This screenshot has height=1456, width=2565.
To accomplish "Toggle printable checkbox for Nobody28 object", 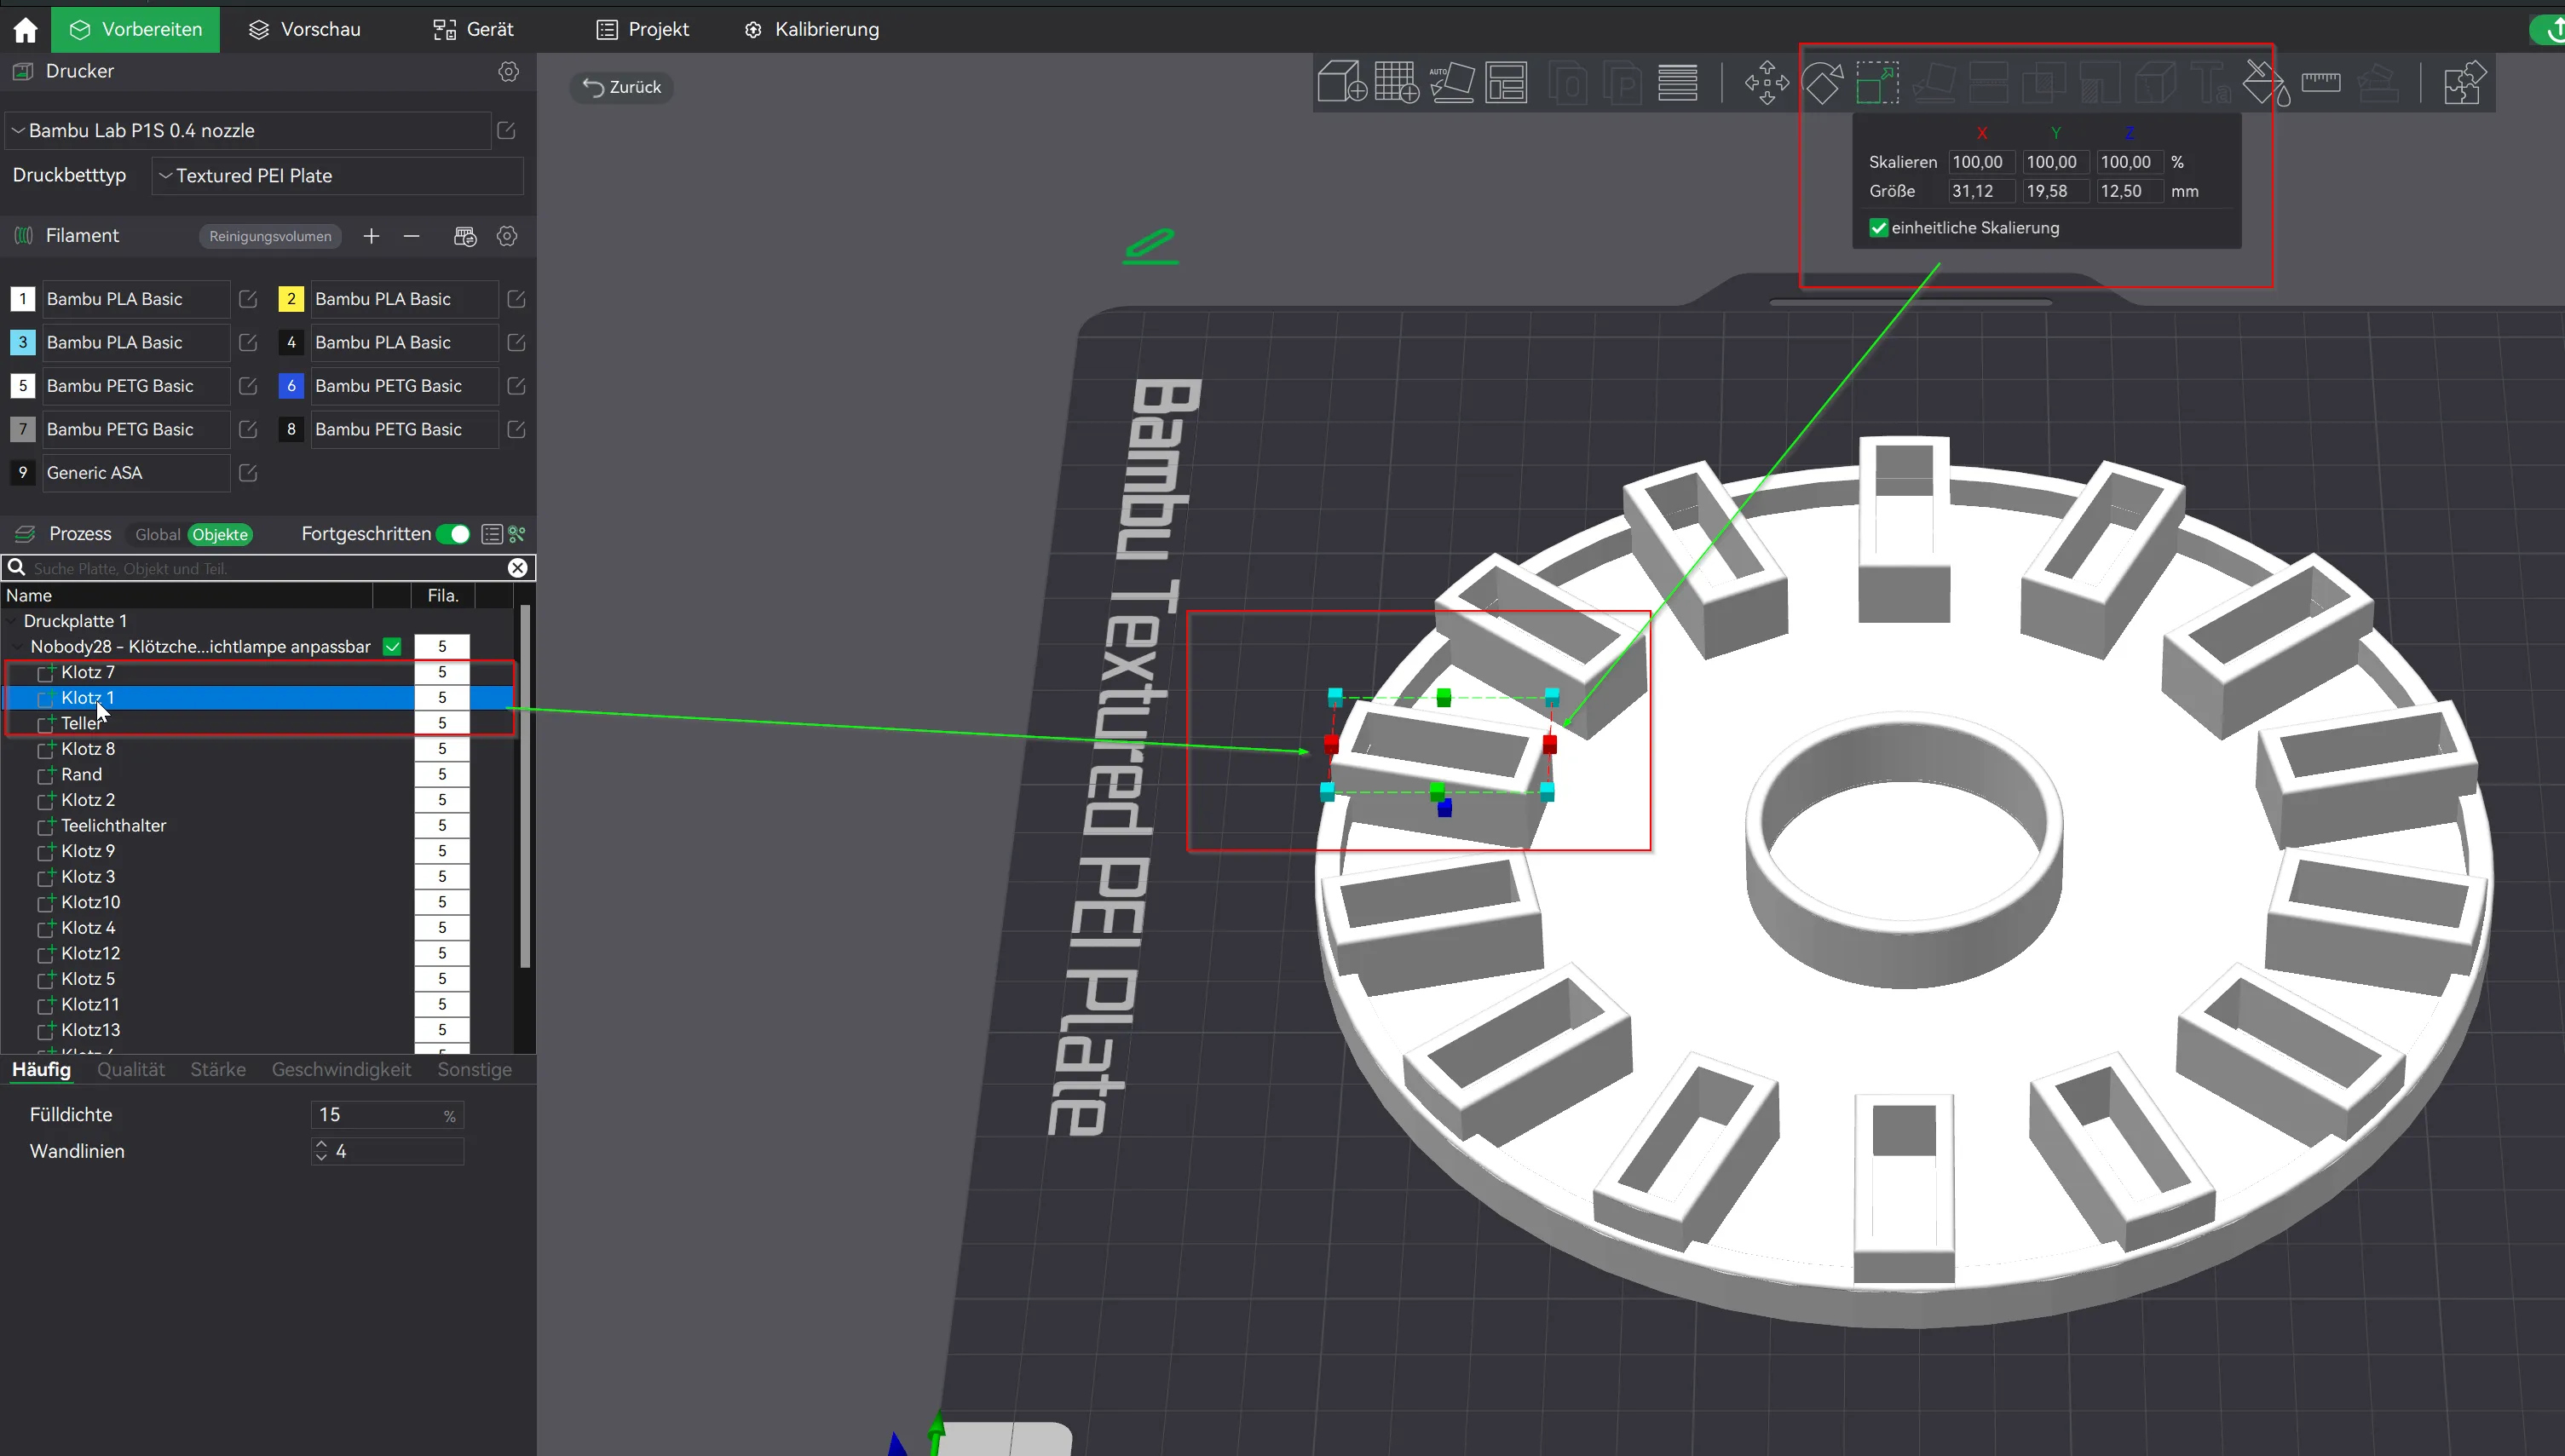I will [392, 647].
